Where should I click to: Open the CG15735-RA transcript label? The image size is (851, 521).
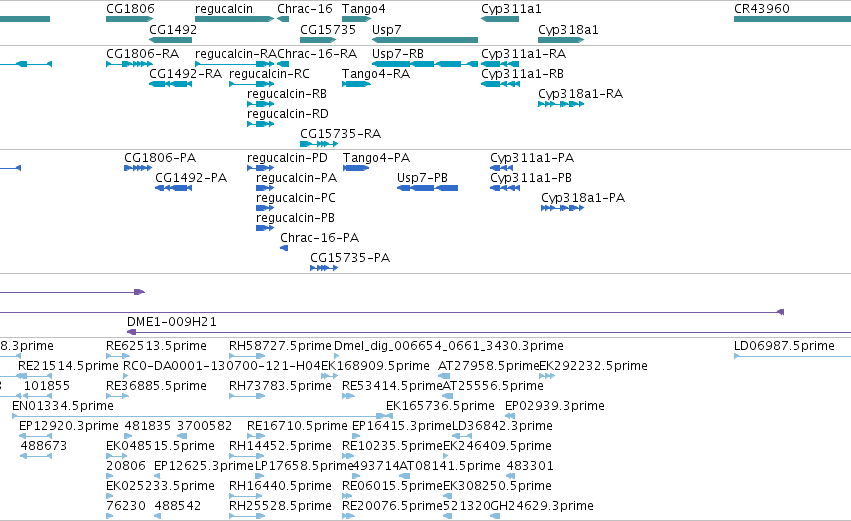[341, 134]
